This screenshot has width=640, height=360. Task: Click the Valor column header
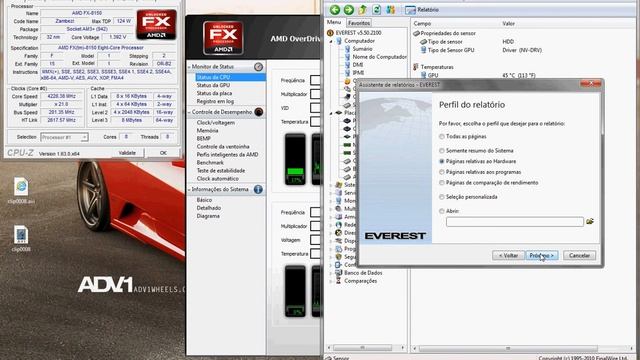click(x=508, y=24)
